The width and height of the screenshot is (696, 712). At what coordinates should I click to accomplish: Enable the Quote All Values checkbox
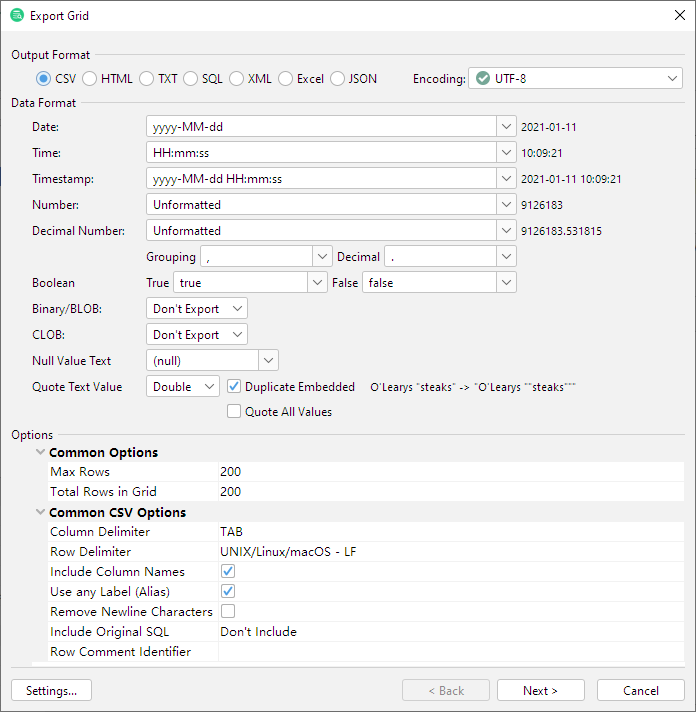point(234,411)
